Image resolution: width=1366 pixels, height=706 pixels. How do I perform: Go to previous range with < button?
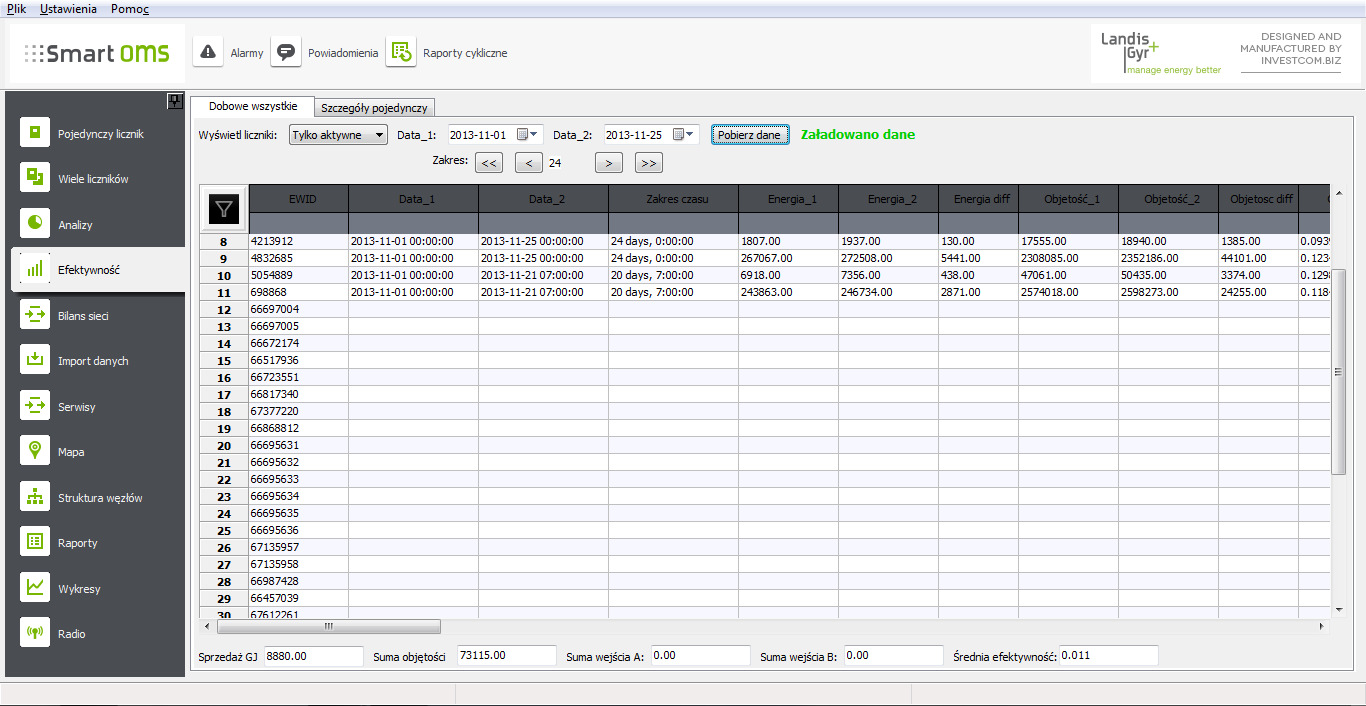point(529,163)
